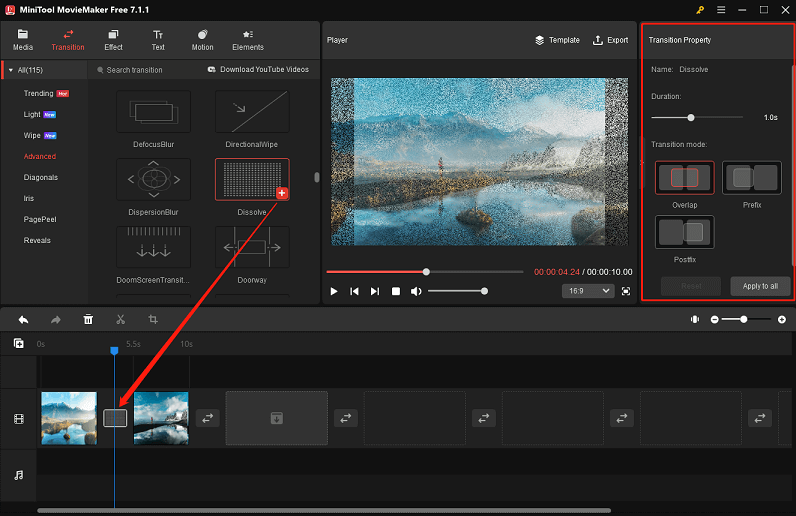
Task: Collapse the All(115) category list
Action: pos(11,70)
